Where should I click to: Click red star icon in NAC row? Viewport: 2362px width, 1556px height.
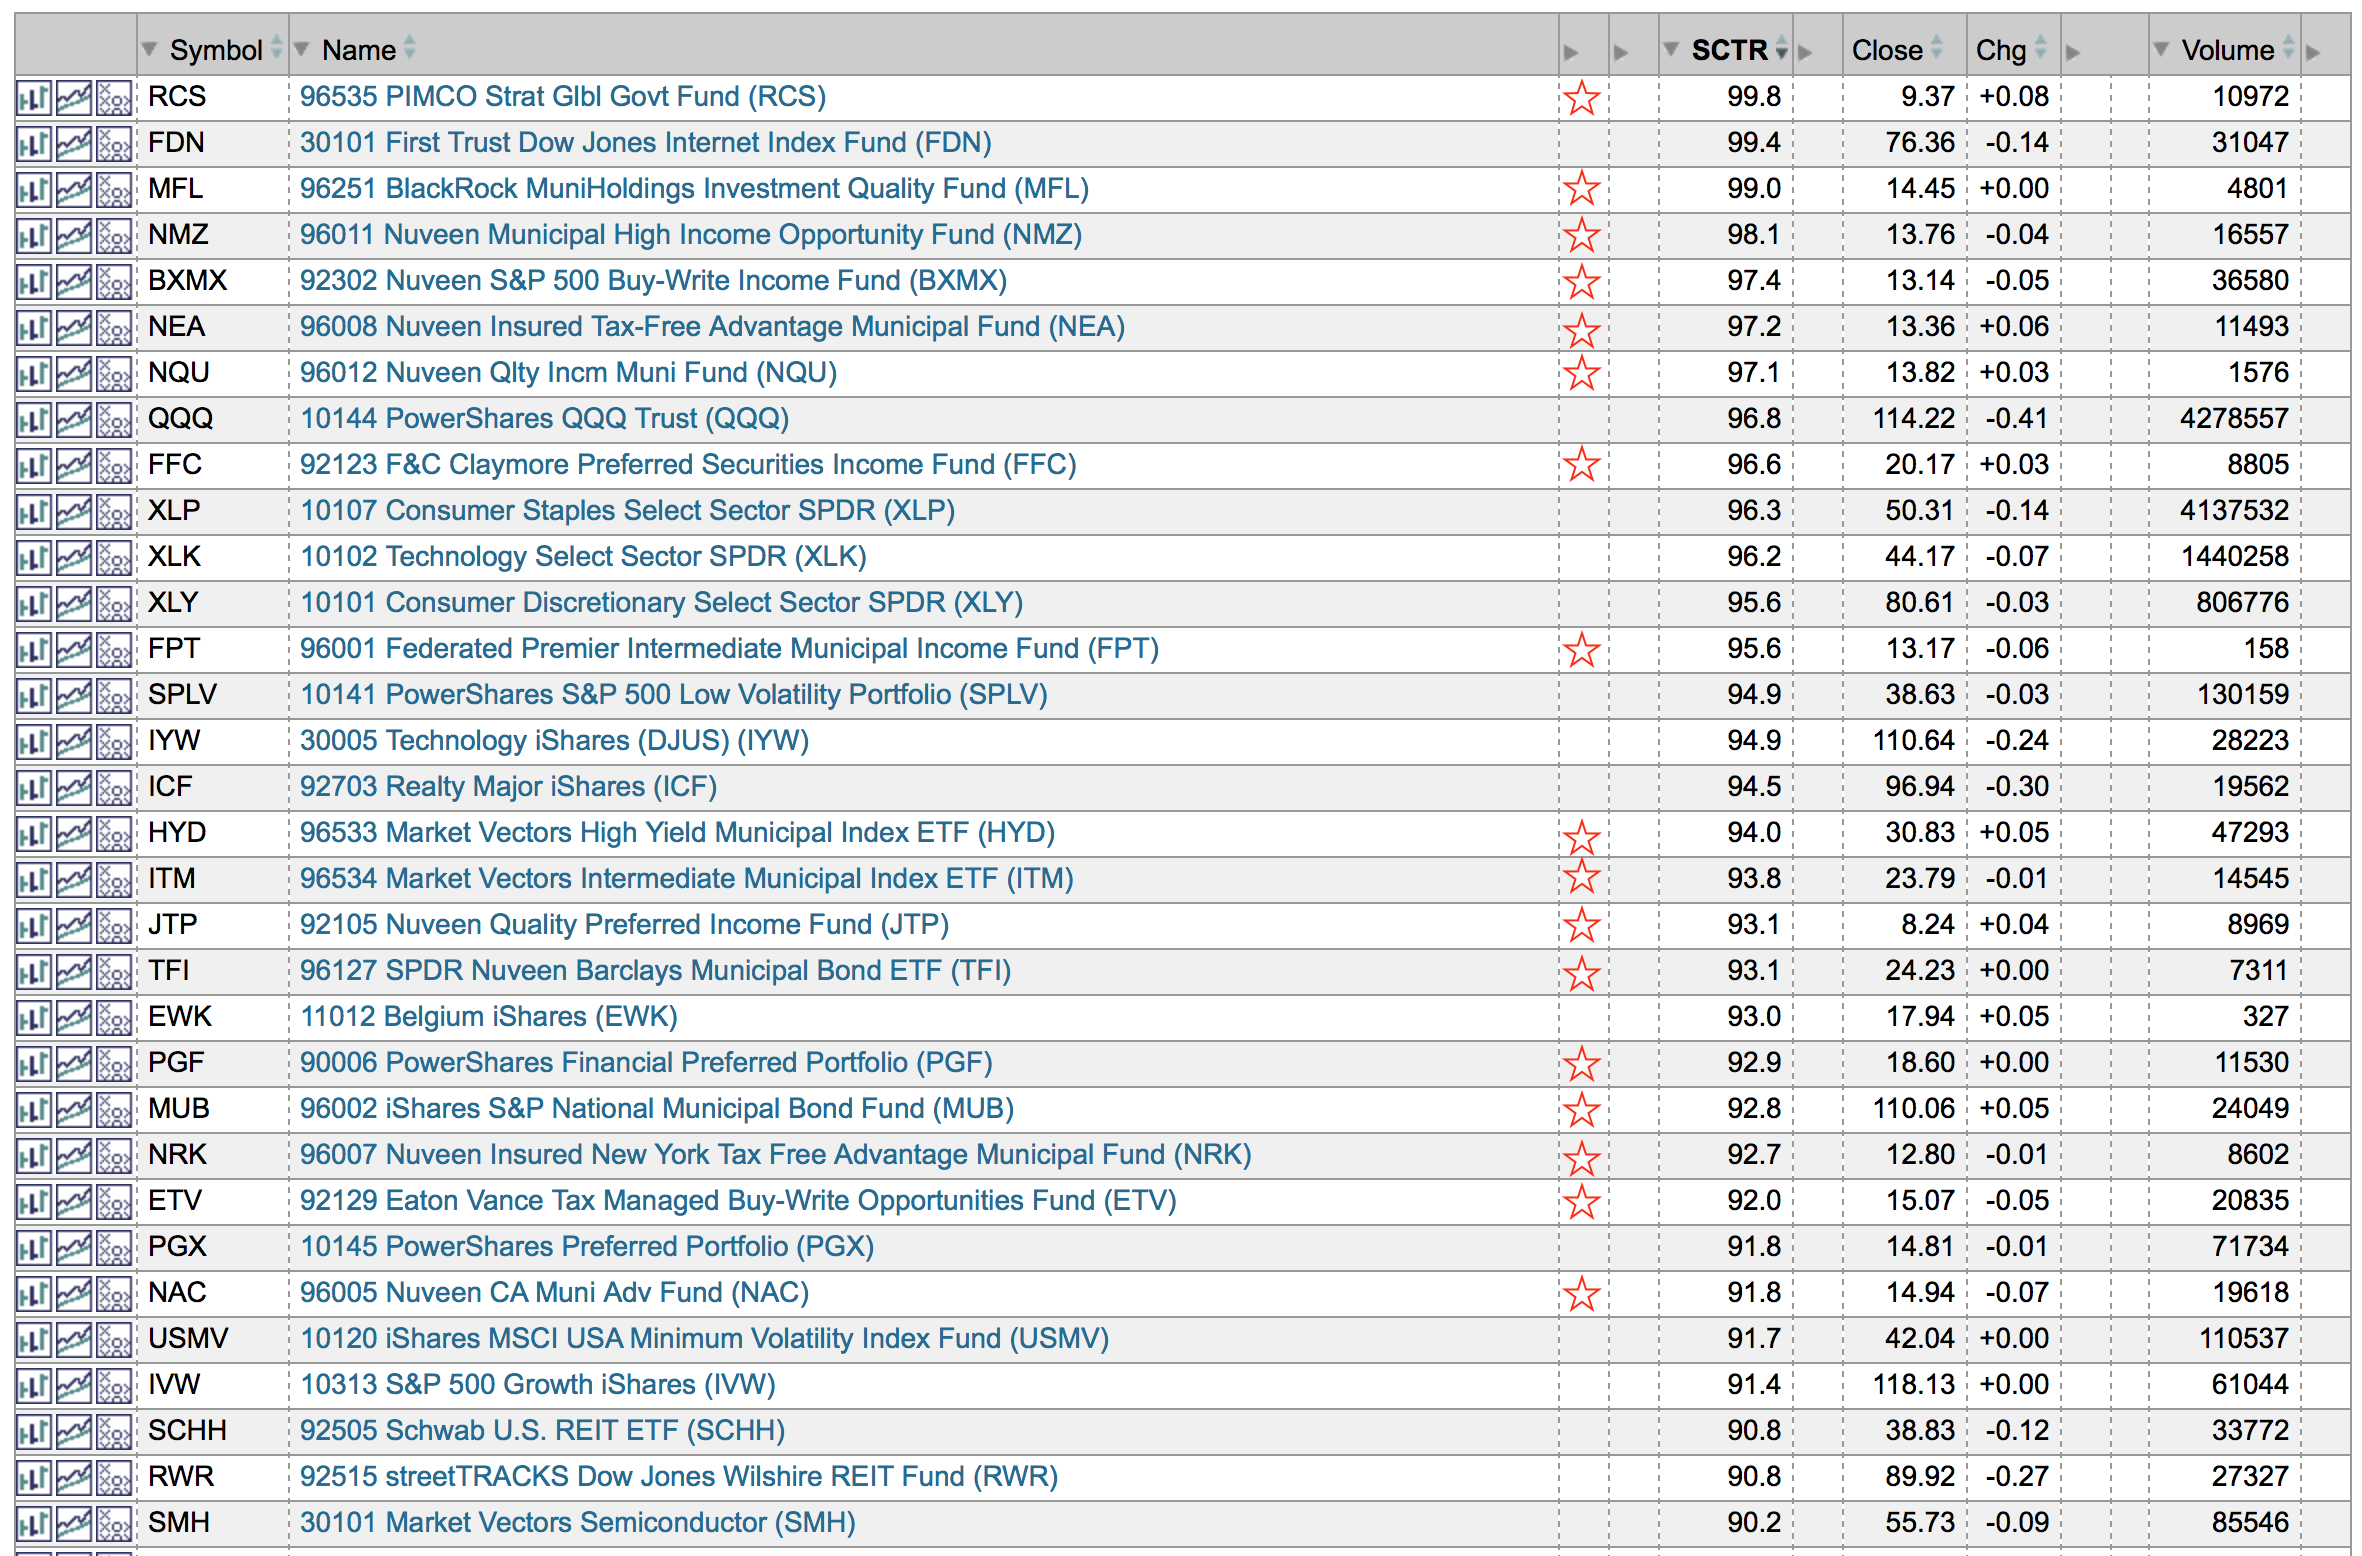tap(1581, 1294)
